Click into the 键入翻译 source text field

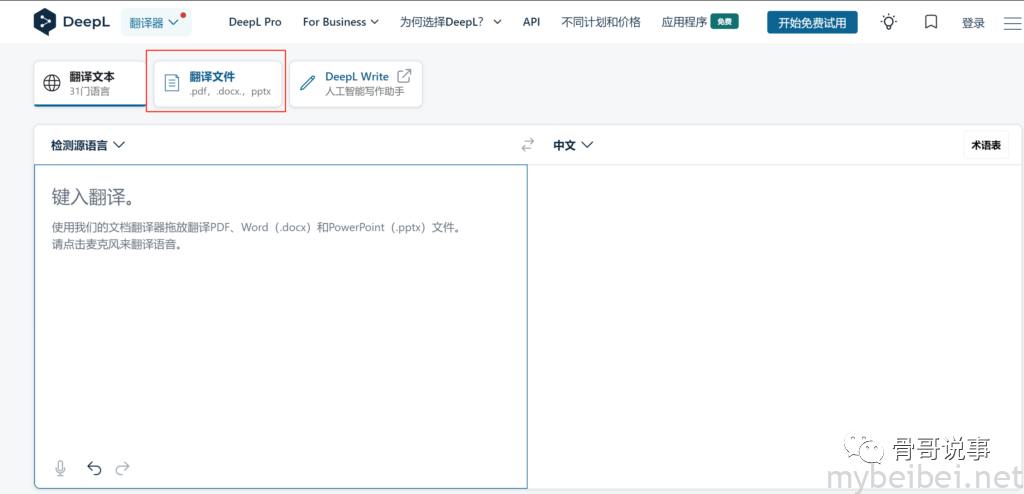pos(281,326)
